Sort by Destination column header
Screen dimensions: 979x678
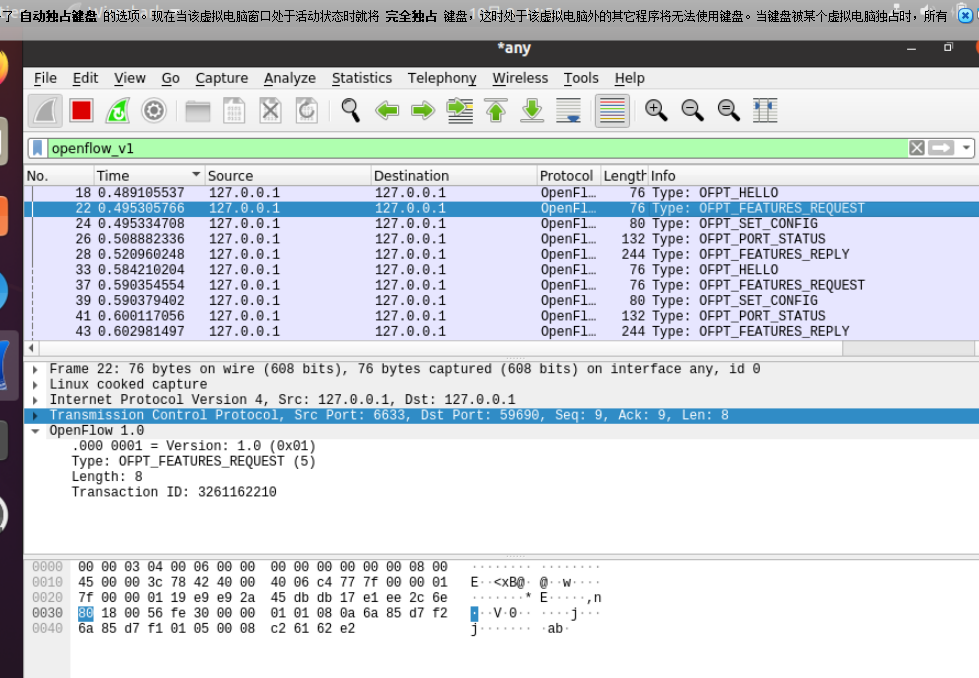(454, 175)
